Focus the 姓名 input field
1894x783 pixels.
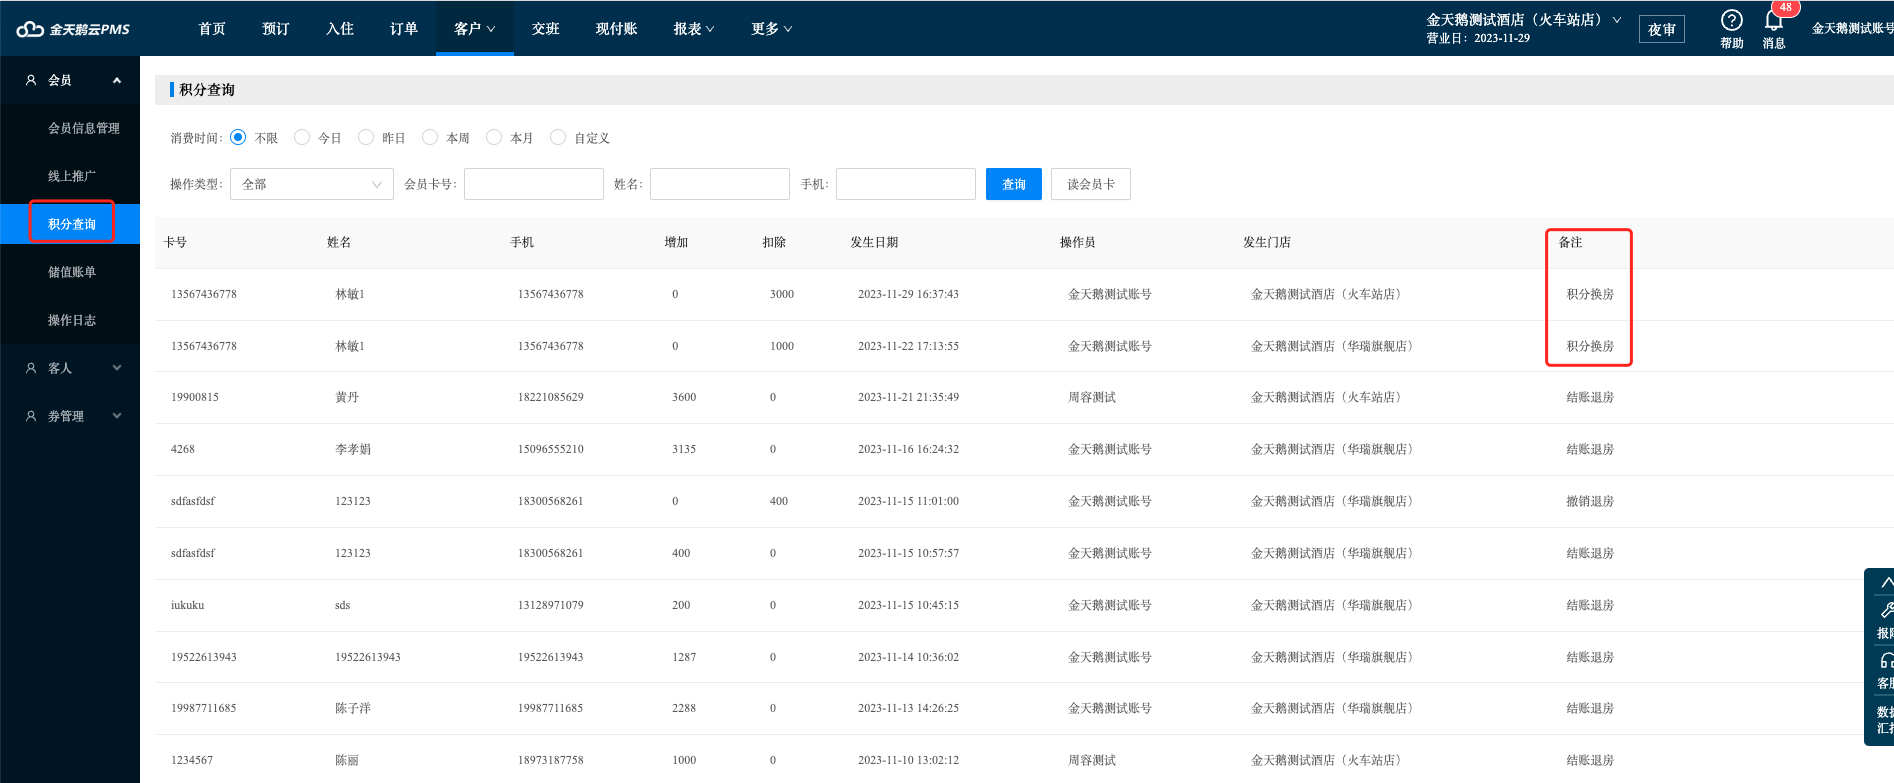pyautogui.click(x=720, y=184)
